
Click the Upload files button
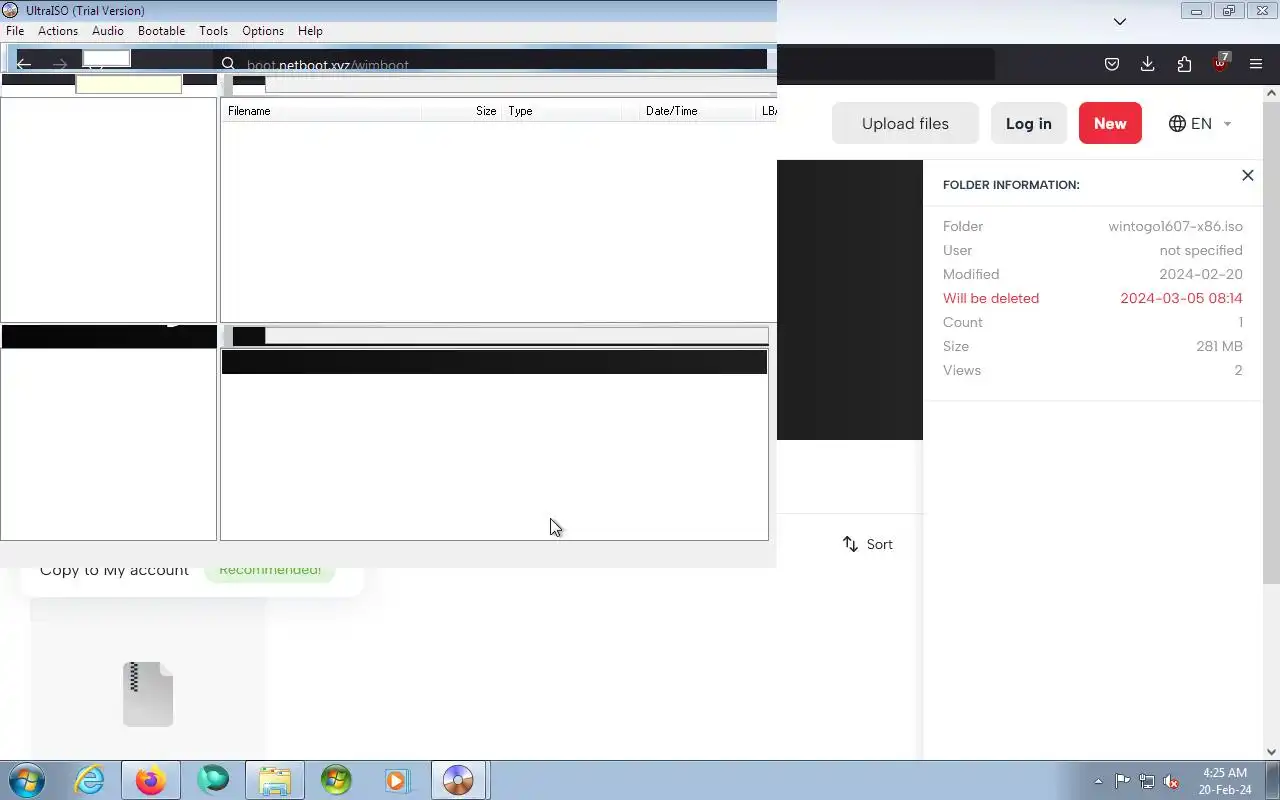pos(905,123)
